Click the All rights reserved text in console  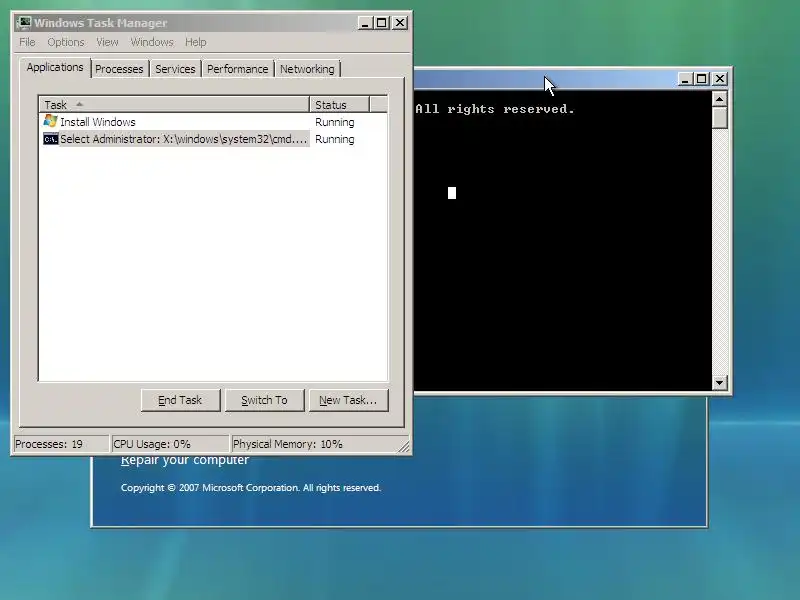tap(495, 109)
